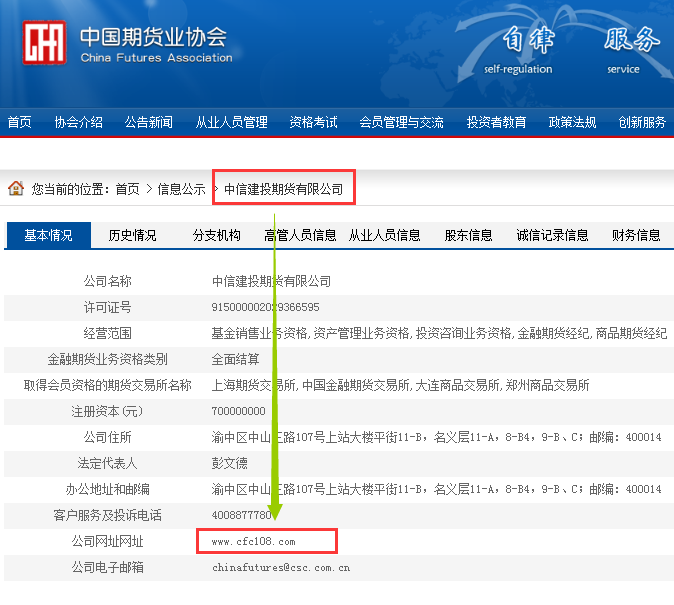Image resolution: width=674 pixels, height=605 pixels.
Task: Click the China Futures Association red logo
Action: [44, 43]
